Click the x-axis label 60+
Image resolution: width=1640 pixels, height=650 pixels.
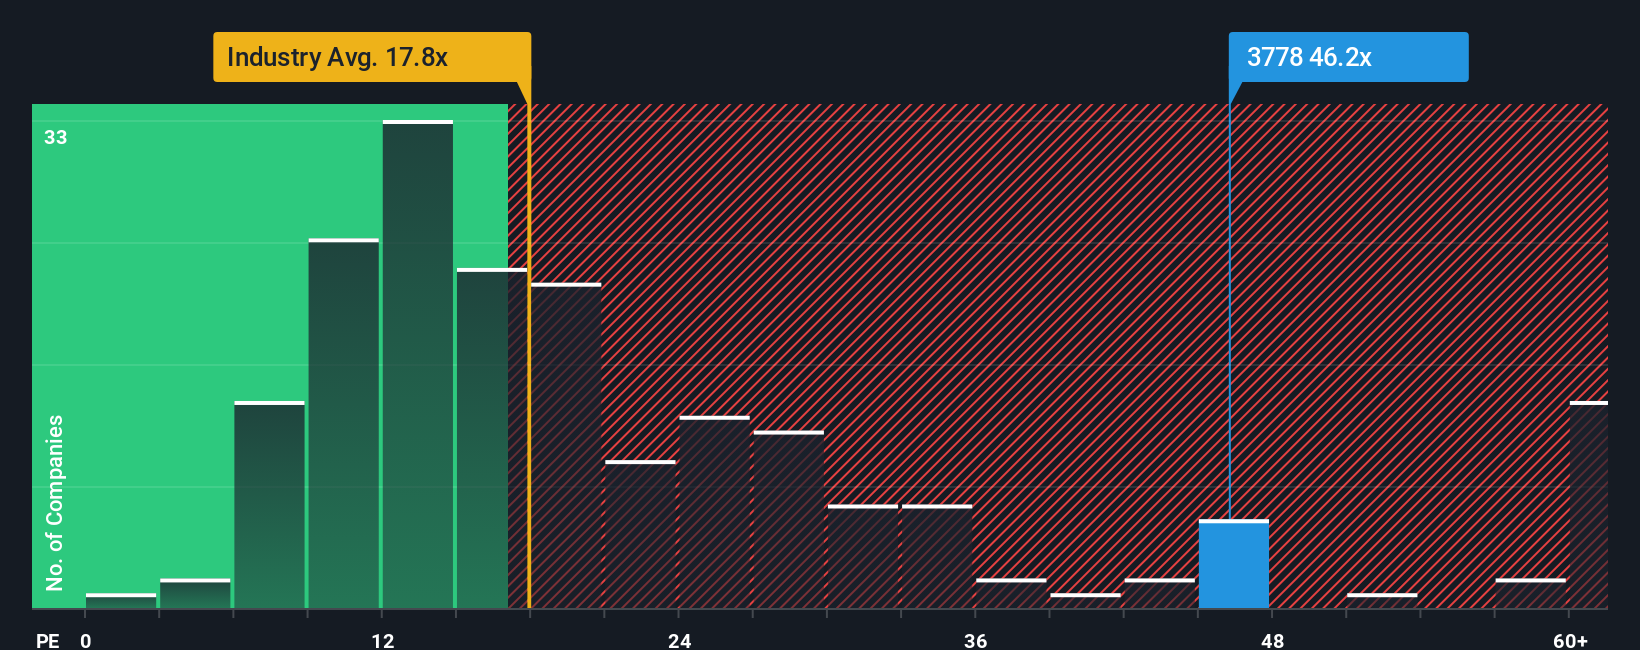pyautogui.click(x=1570, y=640)
